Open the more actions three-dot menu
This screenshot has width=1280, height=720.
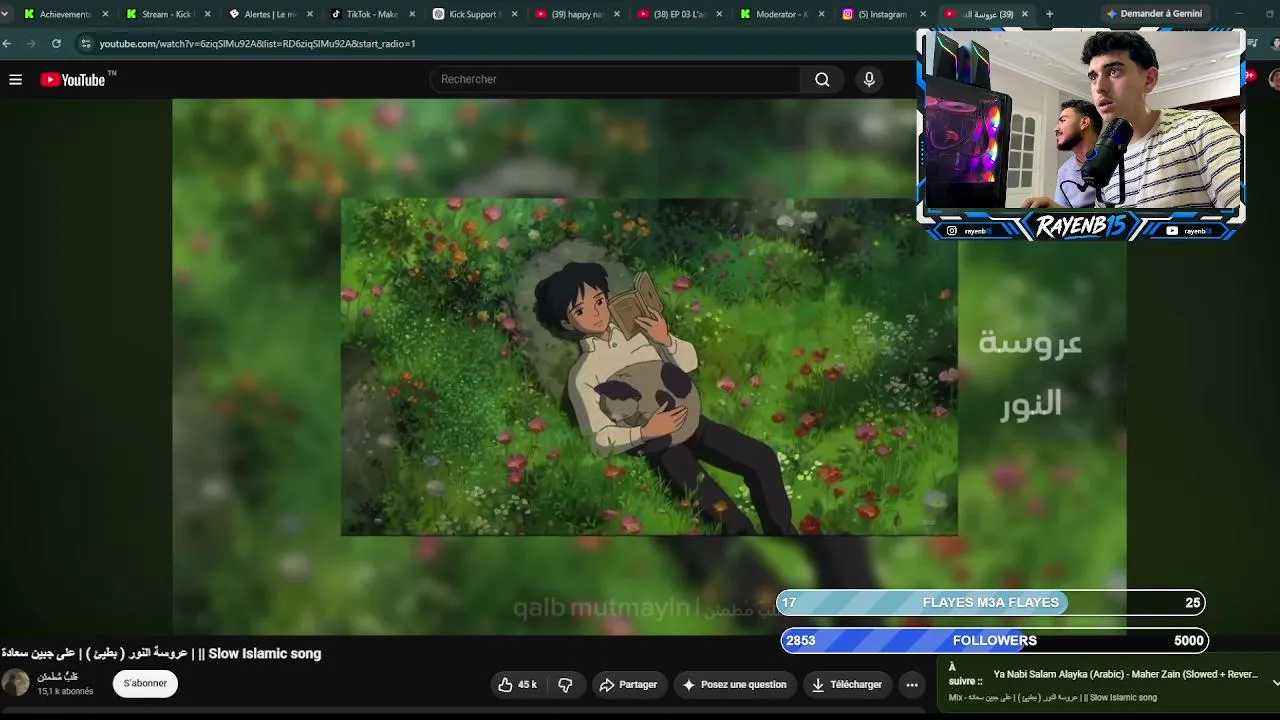912,685
